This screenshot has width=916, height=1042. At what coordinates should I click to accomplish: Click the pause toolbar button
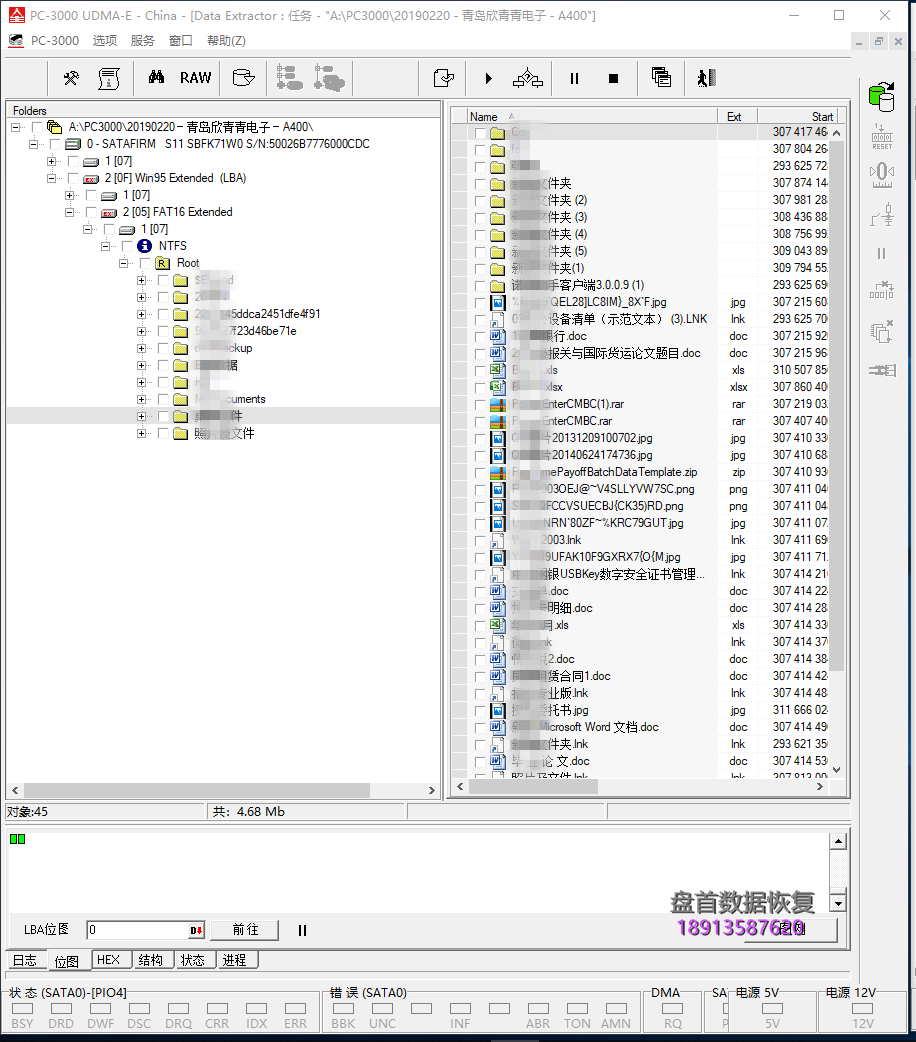[x=574, y=78]
